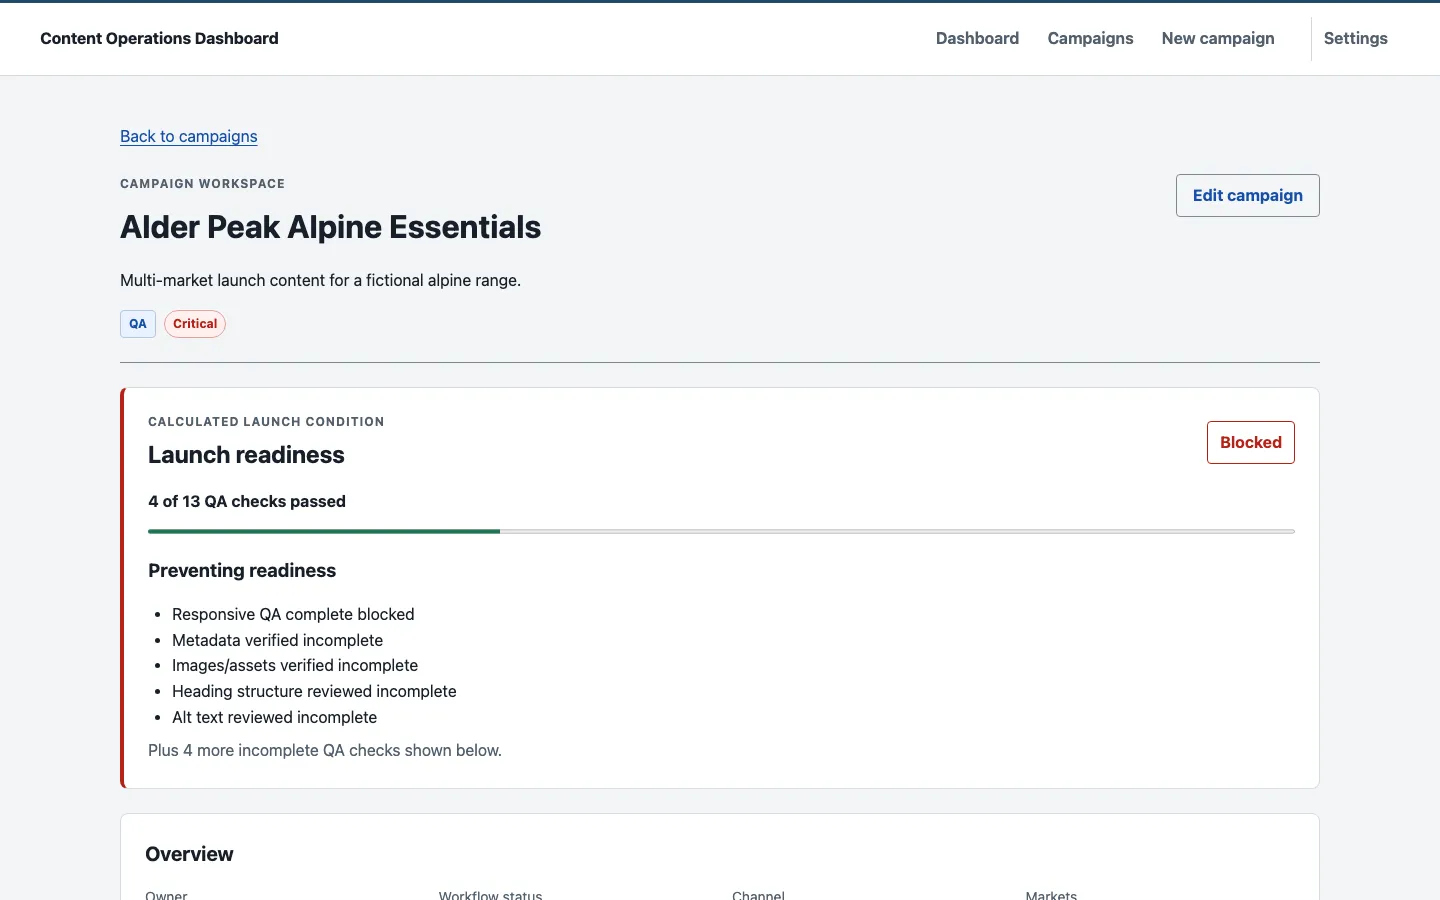The image size is (1440, 900).
Task: Click the CALCULATED LAUNCH CONDITION label
Action: 266,422
